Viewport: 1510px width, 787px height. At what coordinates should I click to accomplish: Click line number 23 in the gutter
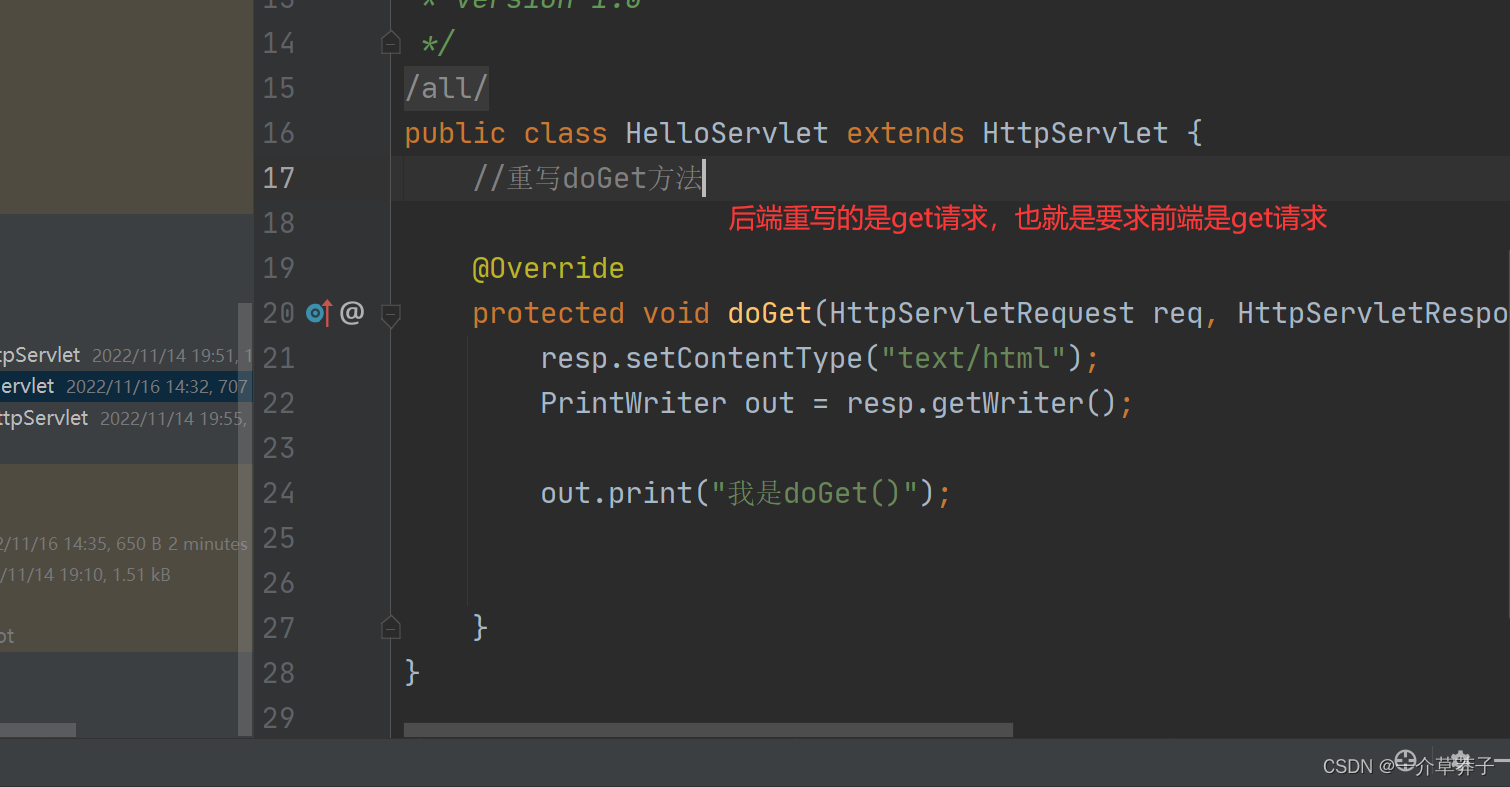pyautogui.click(x=279, y=448)
